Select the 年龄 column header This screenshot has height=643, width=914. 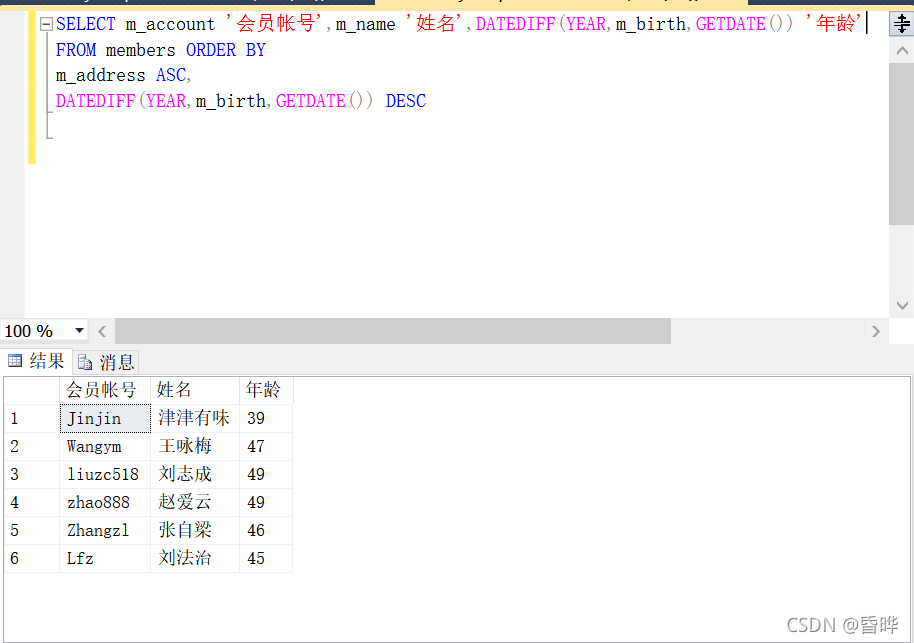pyautogui.click(x=266, y=390)
